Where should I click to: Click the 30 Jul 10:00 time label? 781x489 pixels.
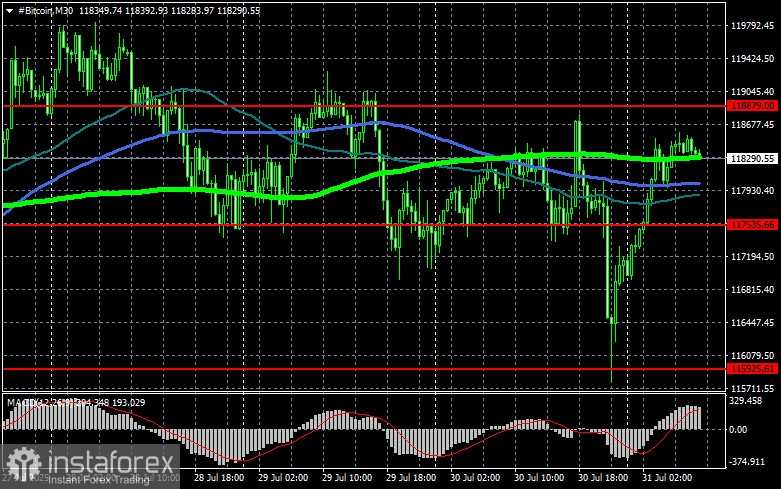pos(539,478)
